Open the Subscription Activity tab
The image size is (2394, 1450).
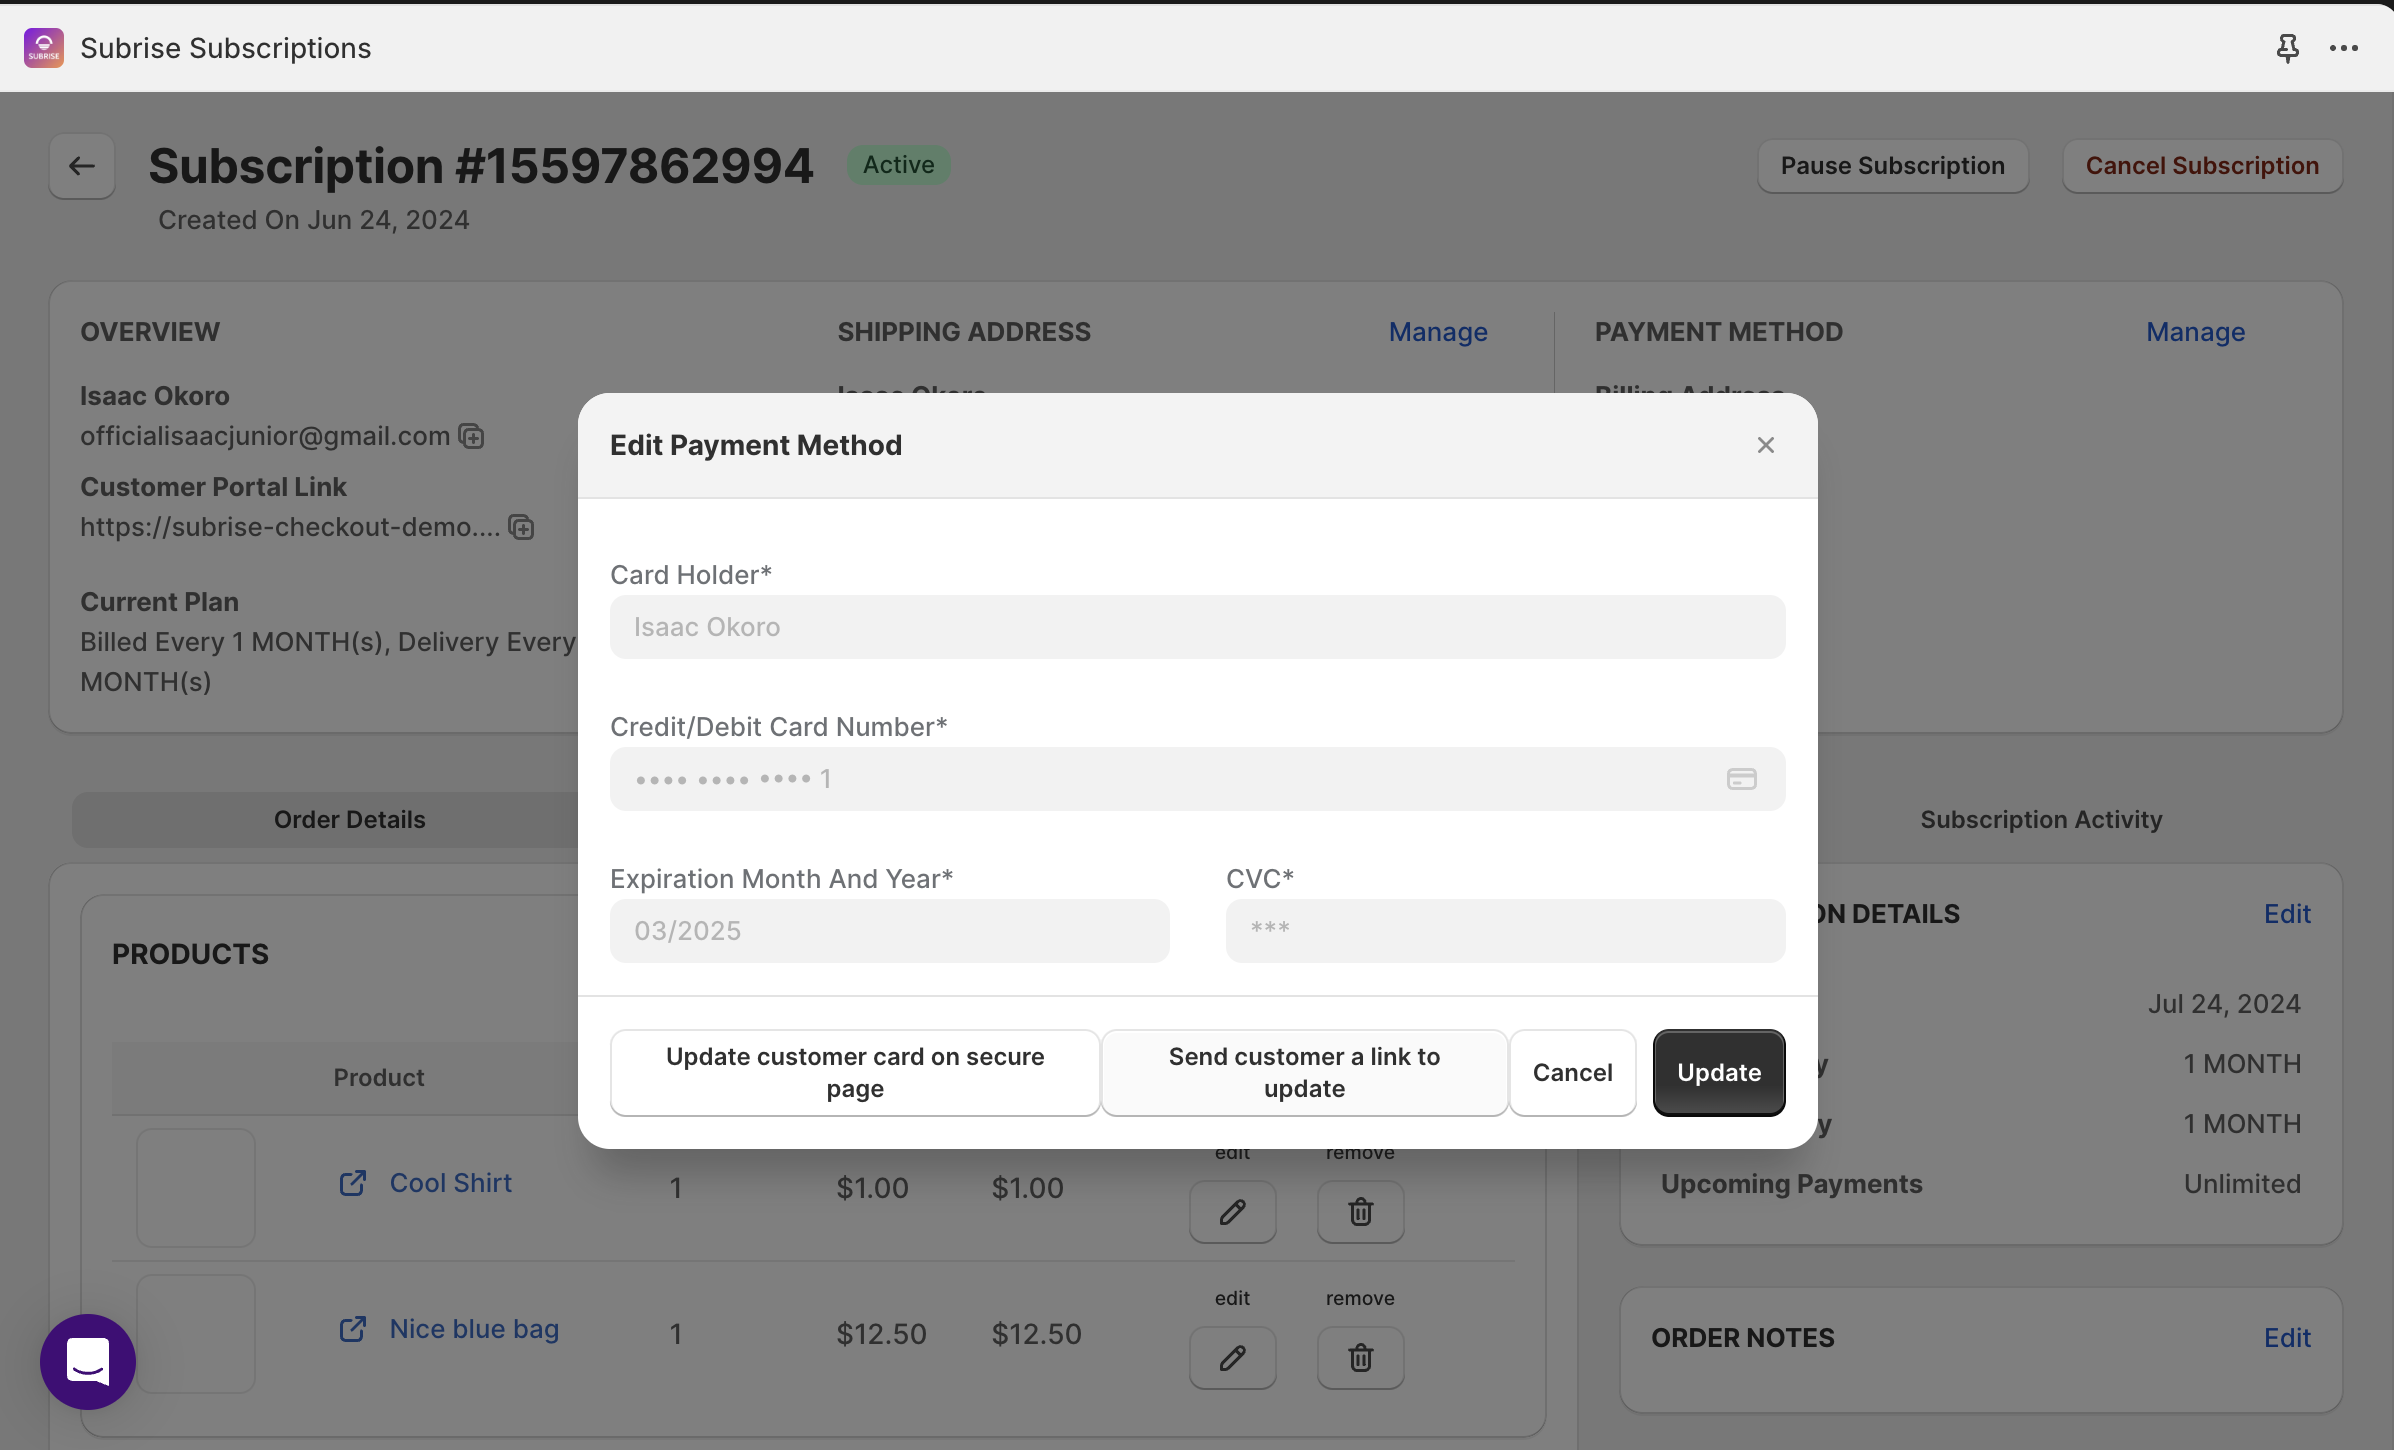[2040, 820]
